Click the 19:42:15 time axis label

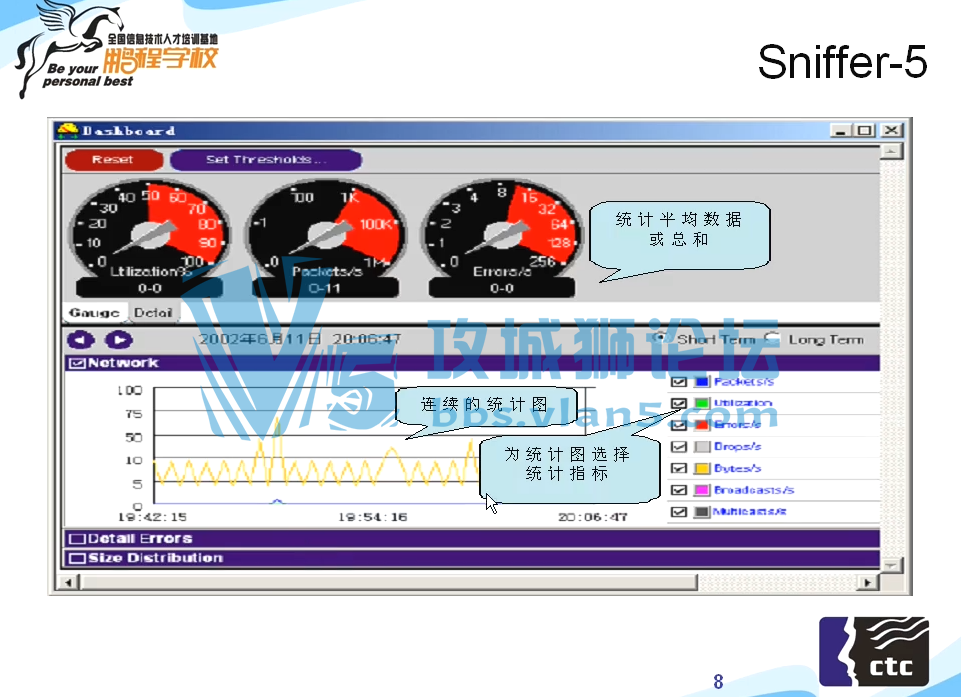(152, 517)
